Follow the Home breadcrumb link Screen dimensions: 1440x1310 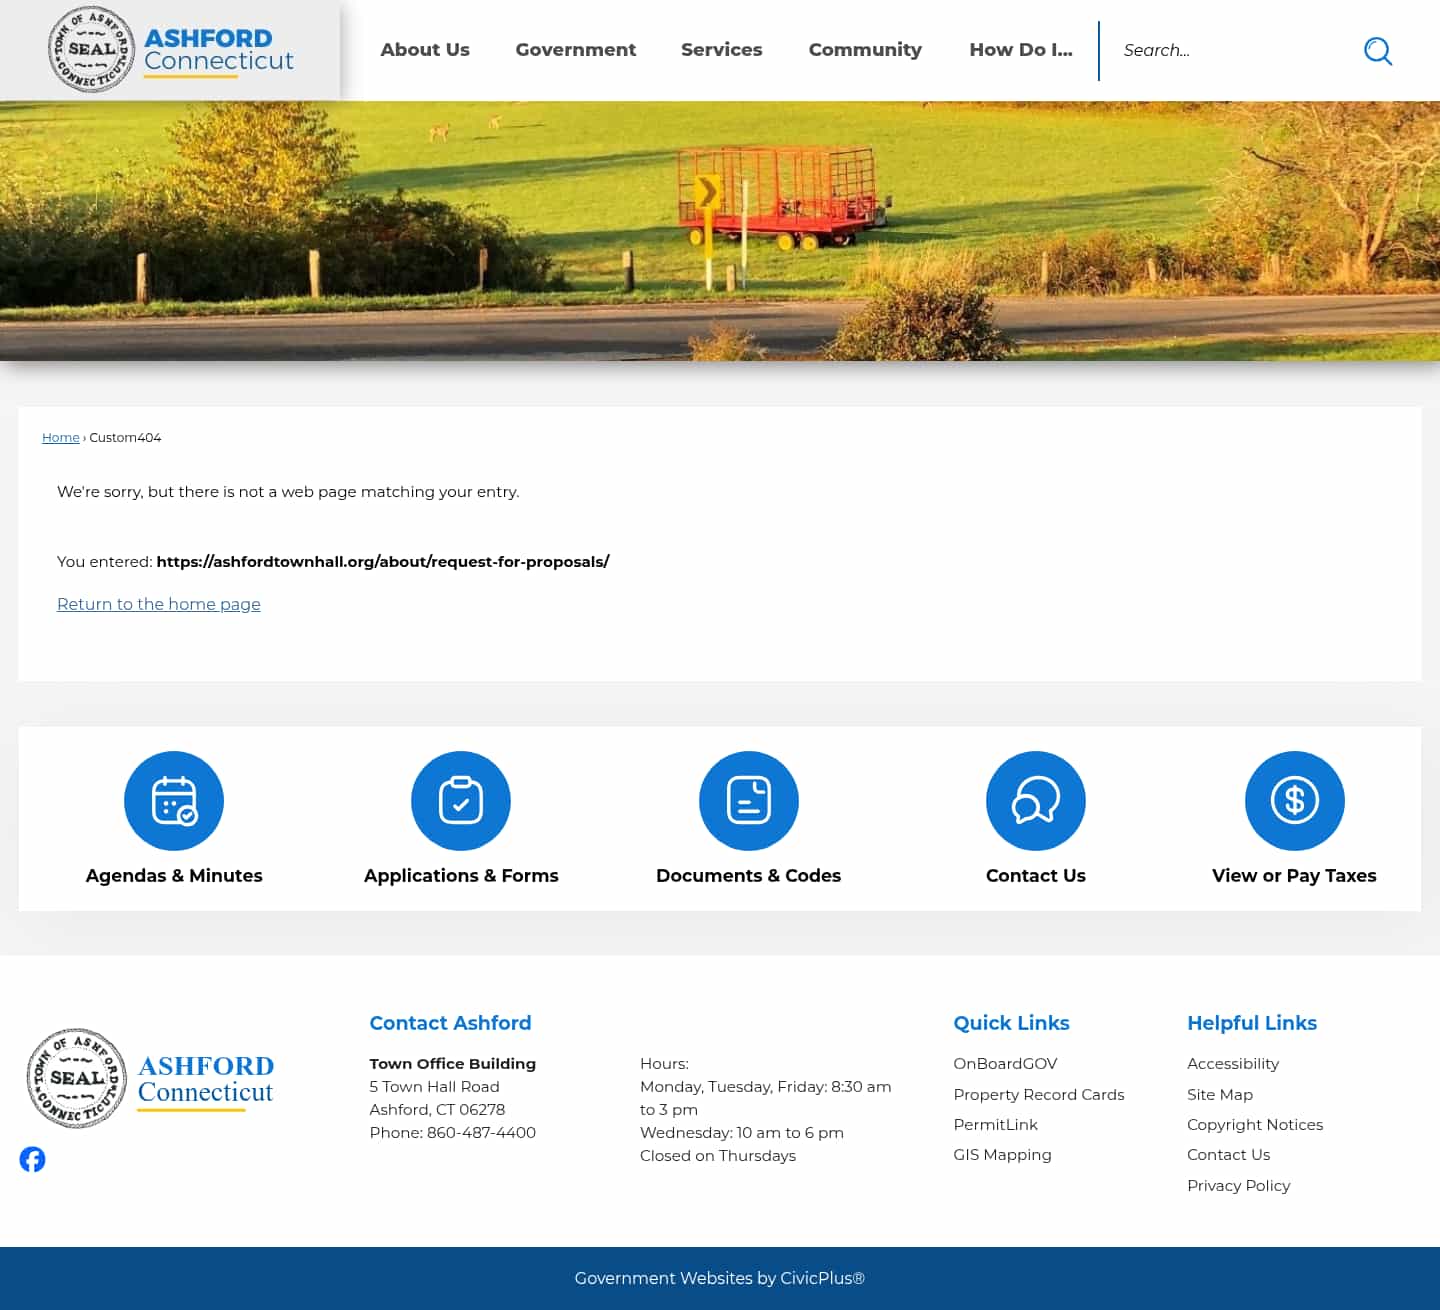[x=60, y=437]
